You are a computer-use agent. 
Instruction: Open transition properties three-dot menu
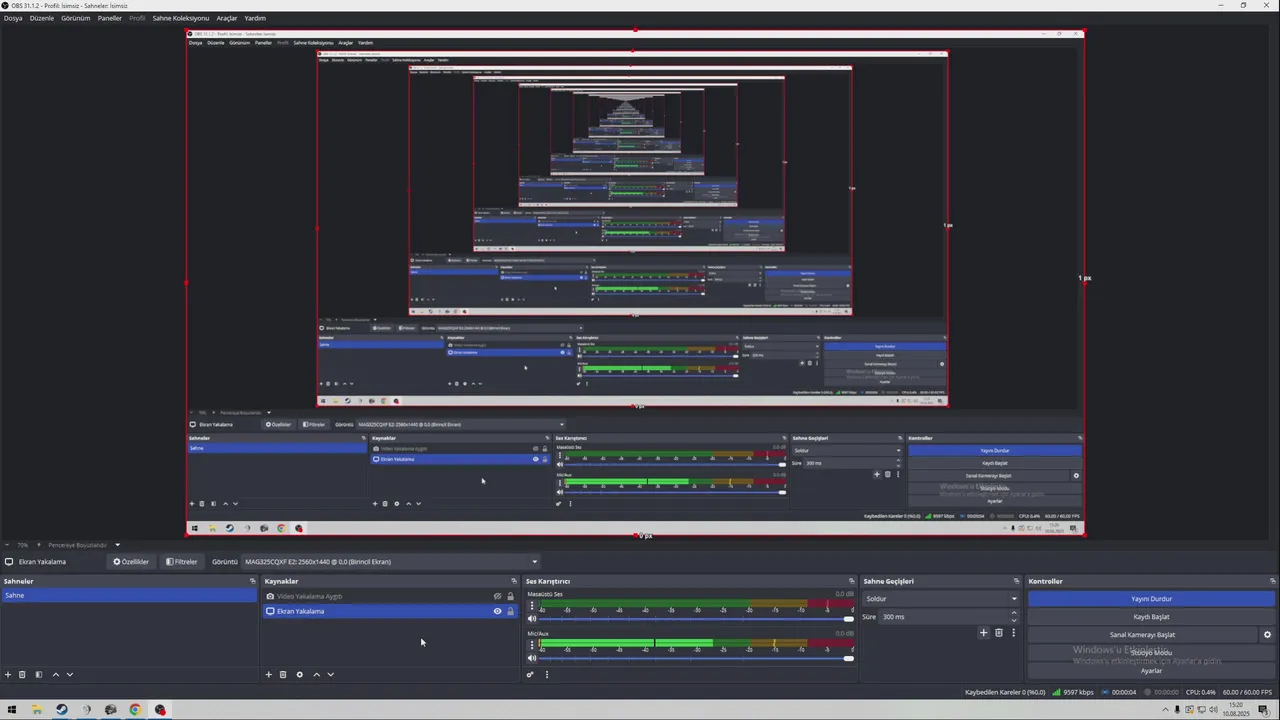(1013, 633)
